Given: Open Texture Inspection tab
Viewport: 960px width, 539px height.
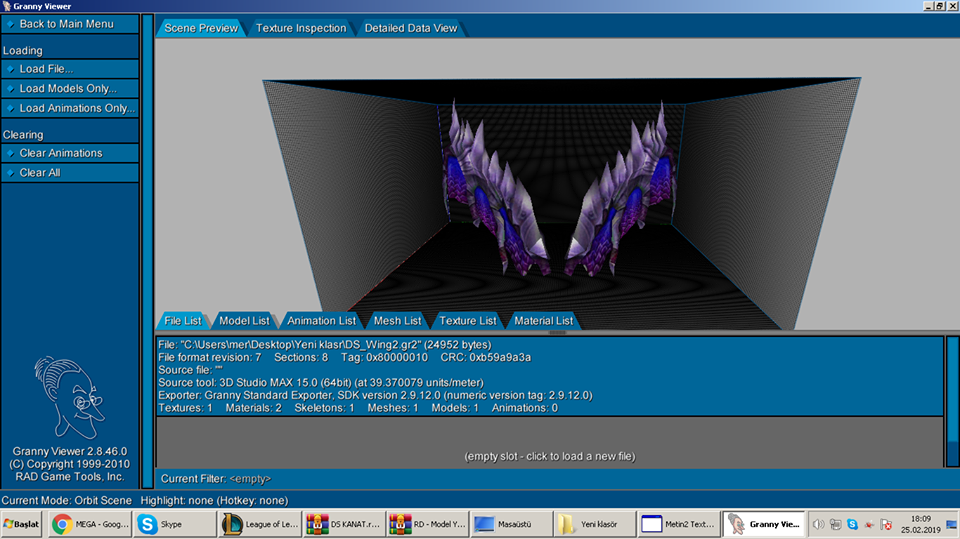Looking at the screenshot, I should pyautogui.click(x=301, y=28).
